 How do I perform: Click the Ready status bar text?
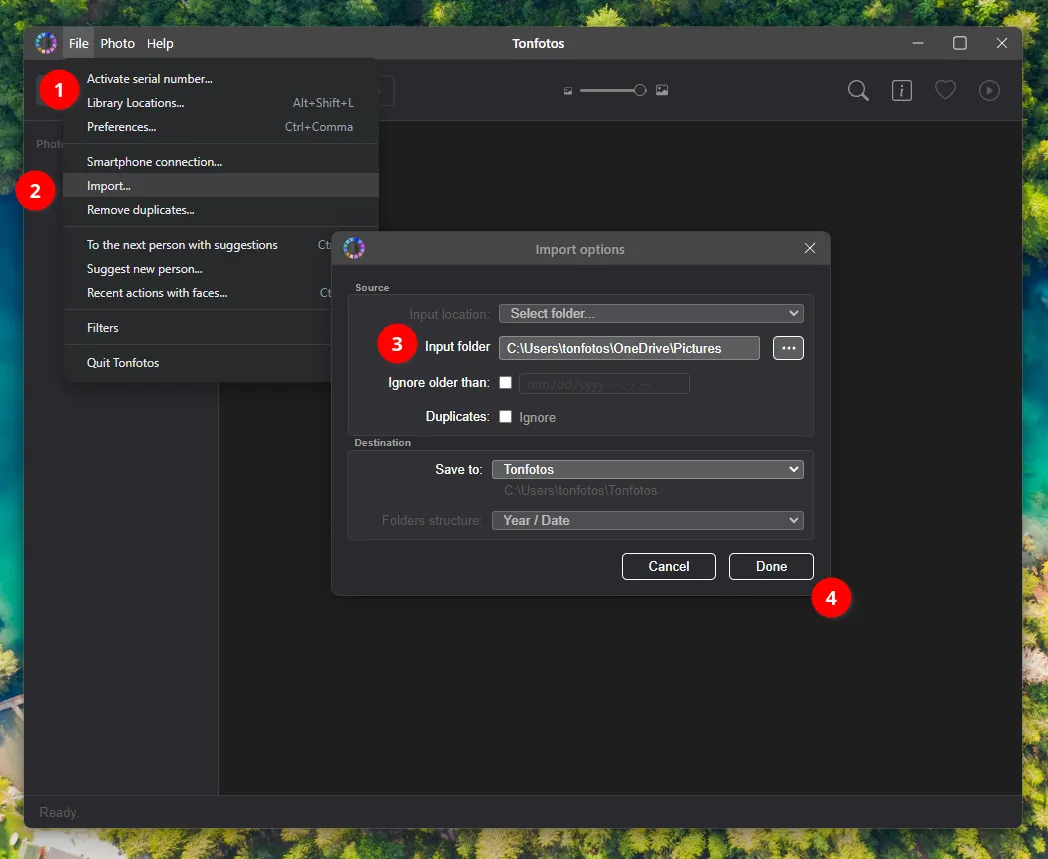59,812
